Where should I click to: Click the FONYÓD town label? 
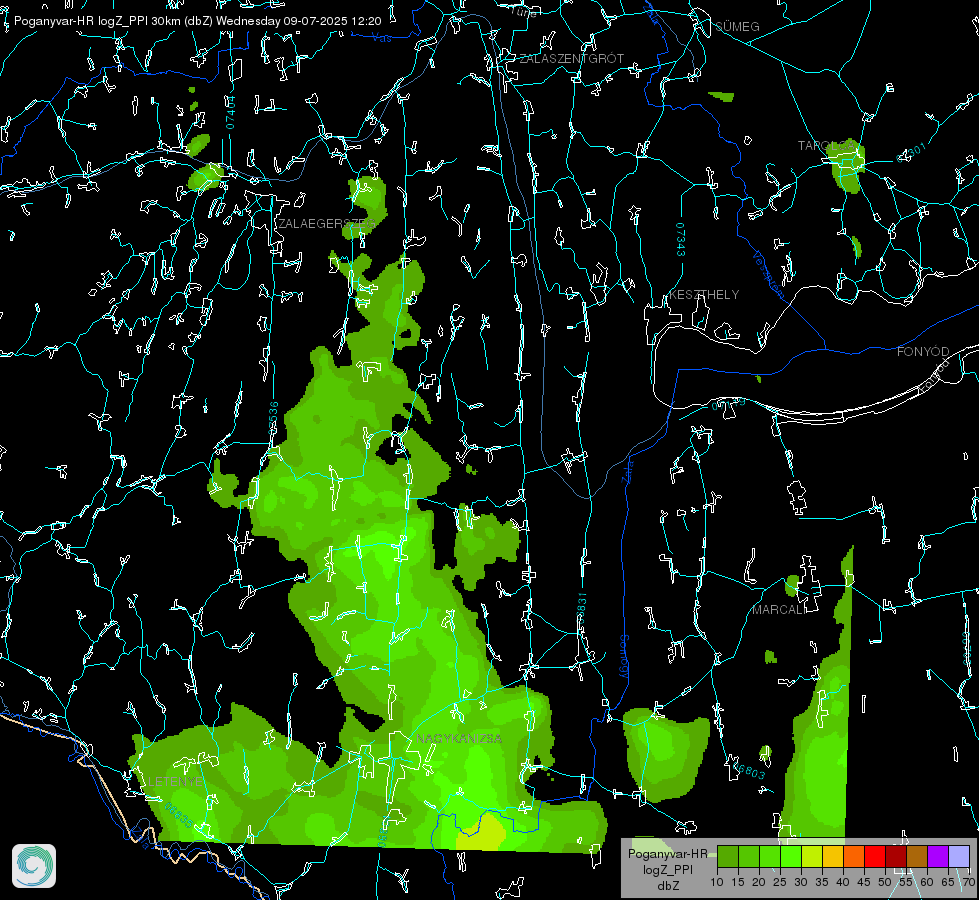coord(923,352)
